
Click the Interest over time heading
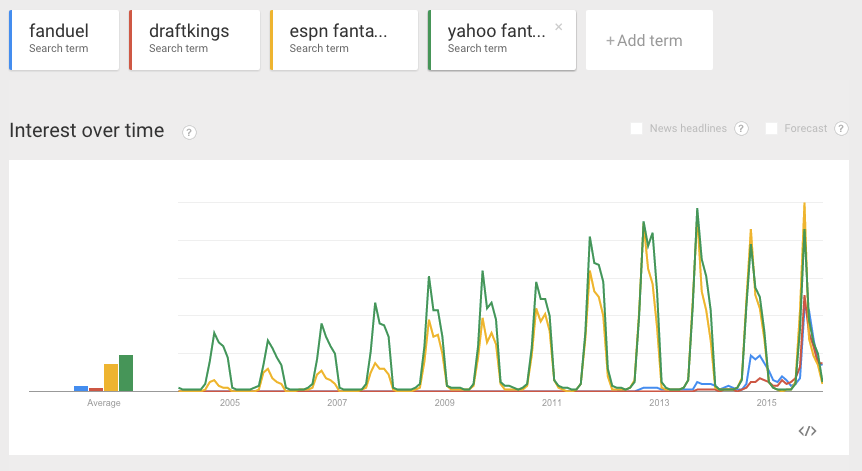[x=87, y=131]
